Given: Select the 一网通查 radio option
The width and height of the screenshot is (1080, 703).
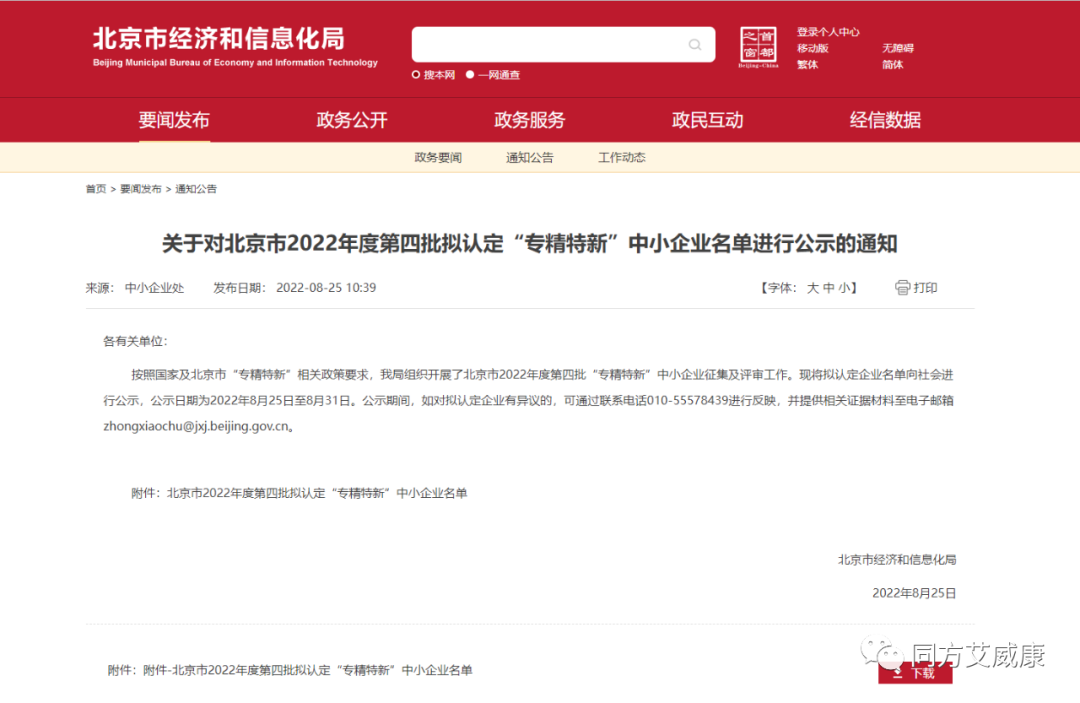Looking at the screenshot, I should point(470,75).
